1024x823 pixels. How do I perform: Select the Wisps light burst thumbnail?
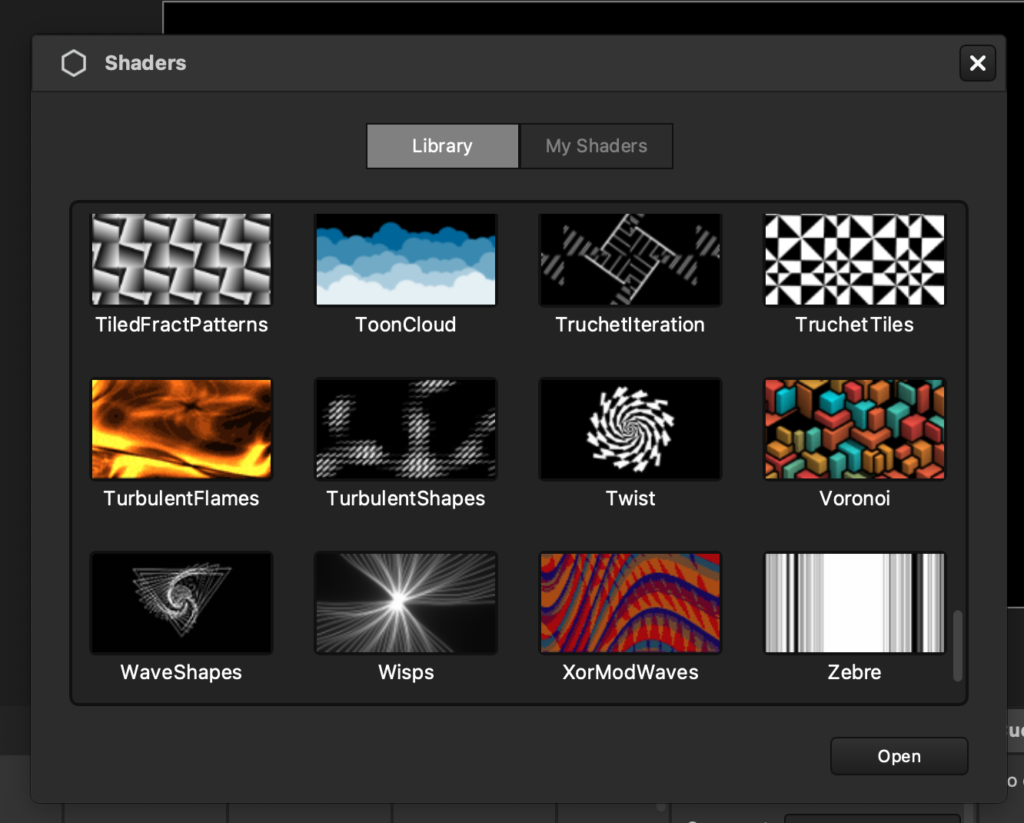[406, 603]
